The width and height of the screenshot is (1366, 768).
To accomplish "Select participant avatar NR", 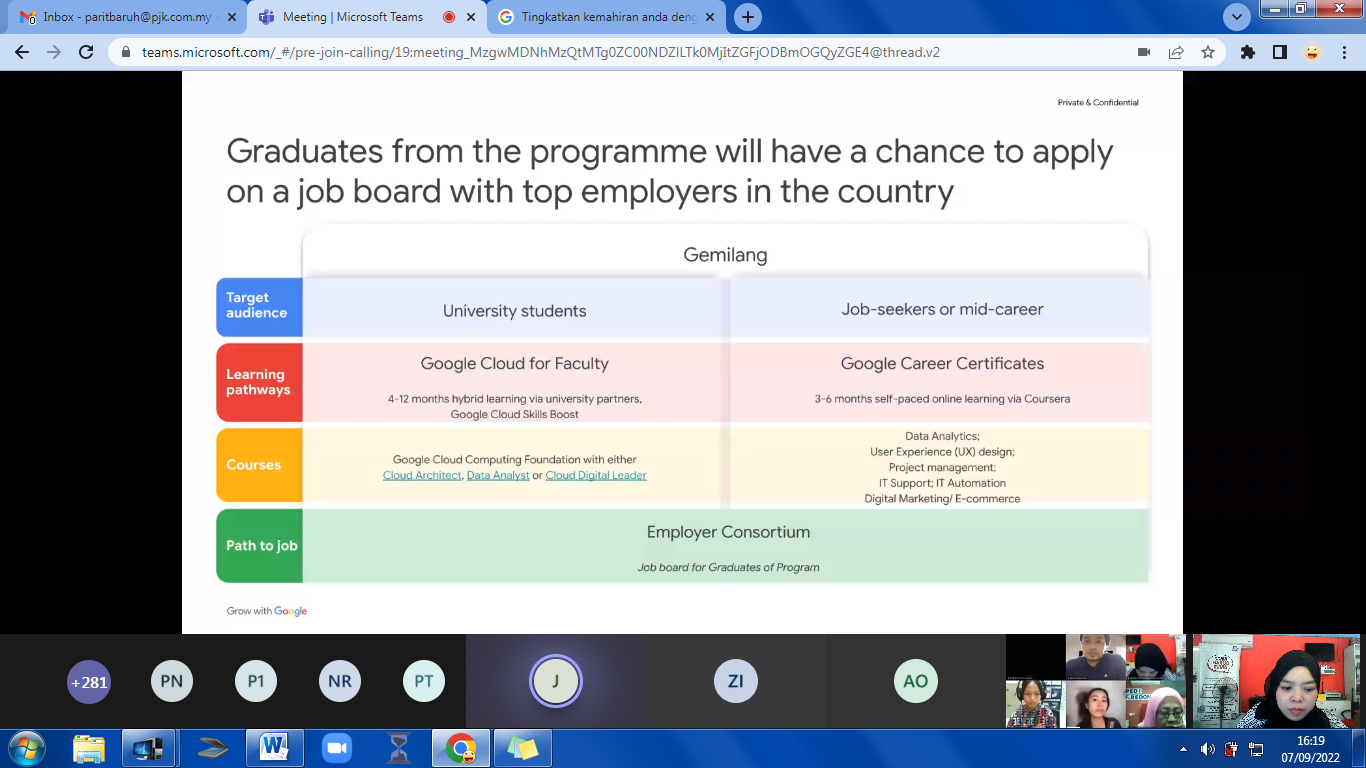I will pyautogui.click(x=340, y=682).
